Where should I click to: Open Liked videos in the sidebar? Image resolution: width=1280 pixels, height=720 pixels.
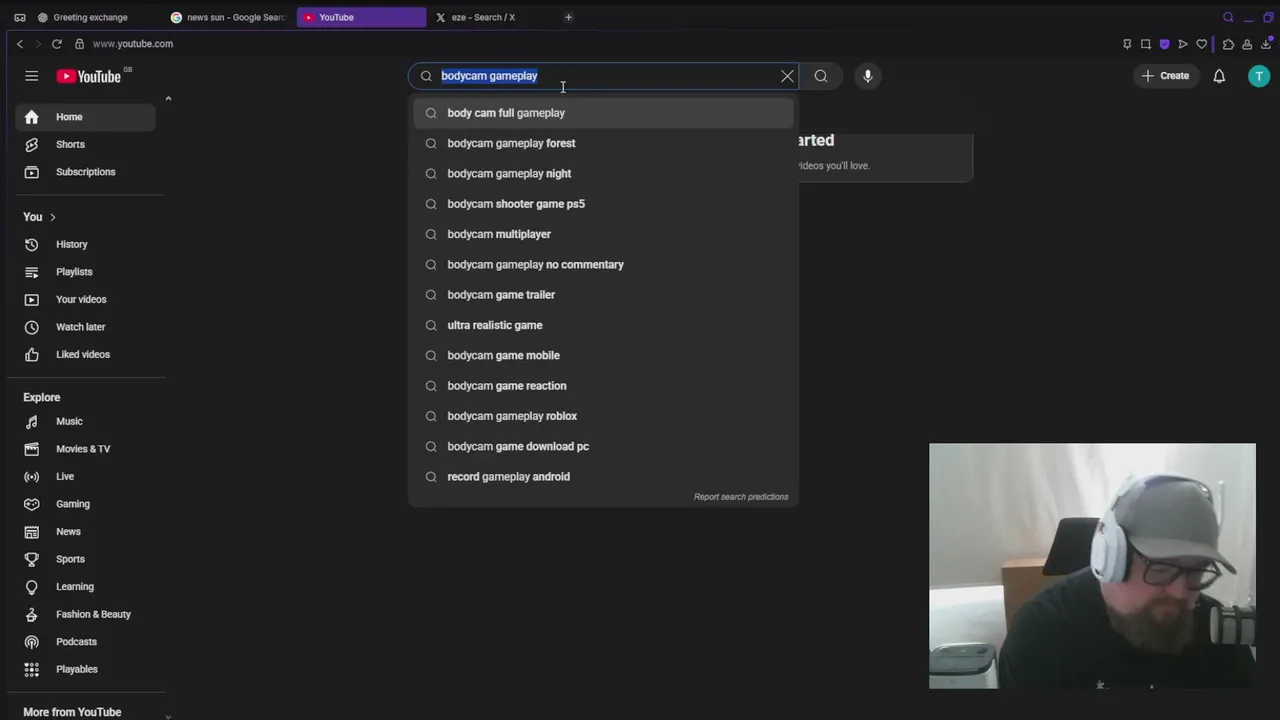[x=85, y=354]
